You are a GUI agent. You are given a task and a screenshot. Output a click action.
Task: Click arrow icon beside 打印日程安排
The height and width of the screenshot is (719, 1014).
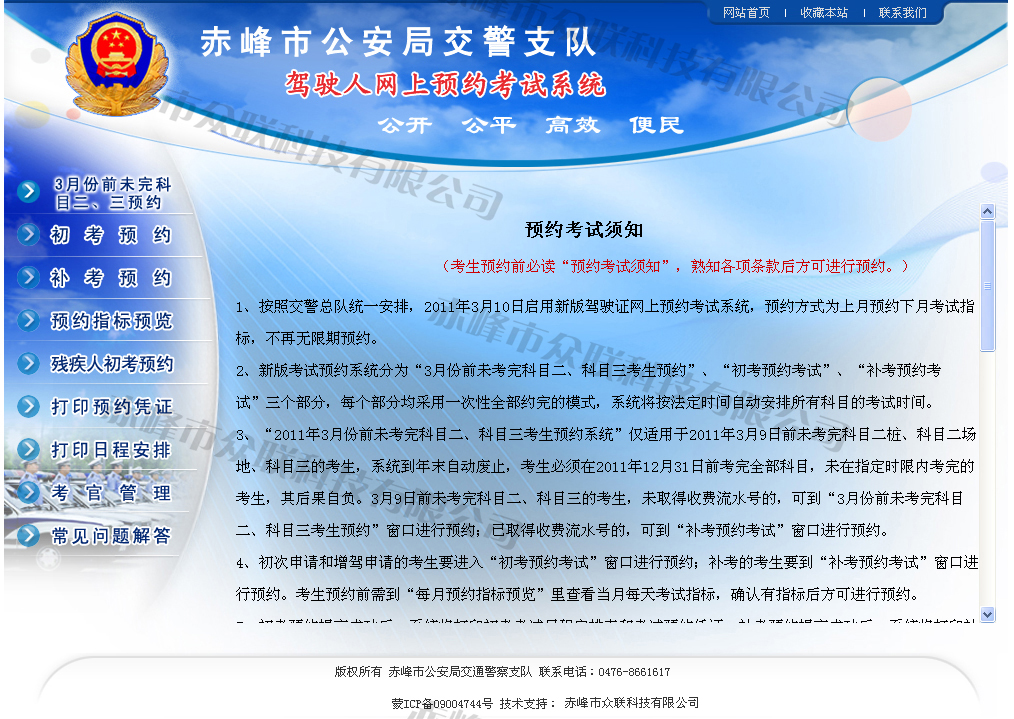point(29,450)
